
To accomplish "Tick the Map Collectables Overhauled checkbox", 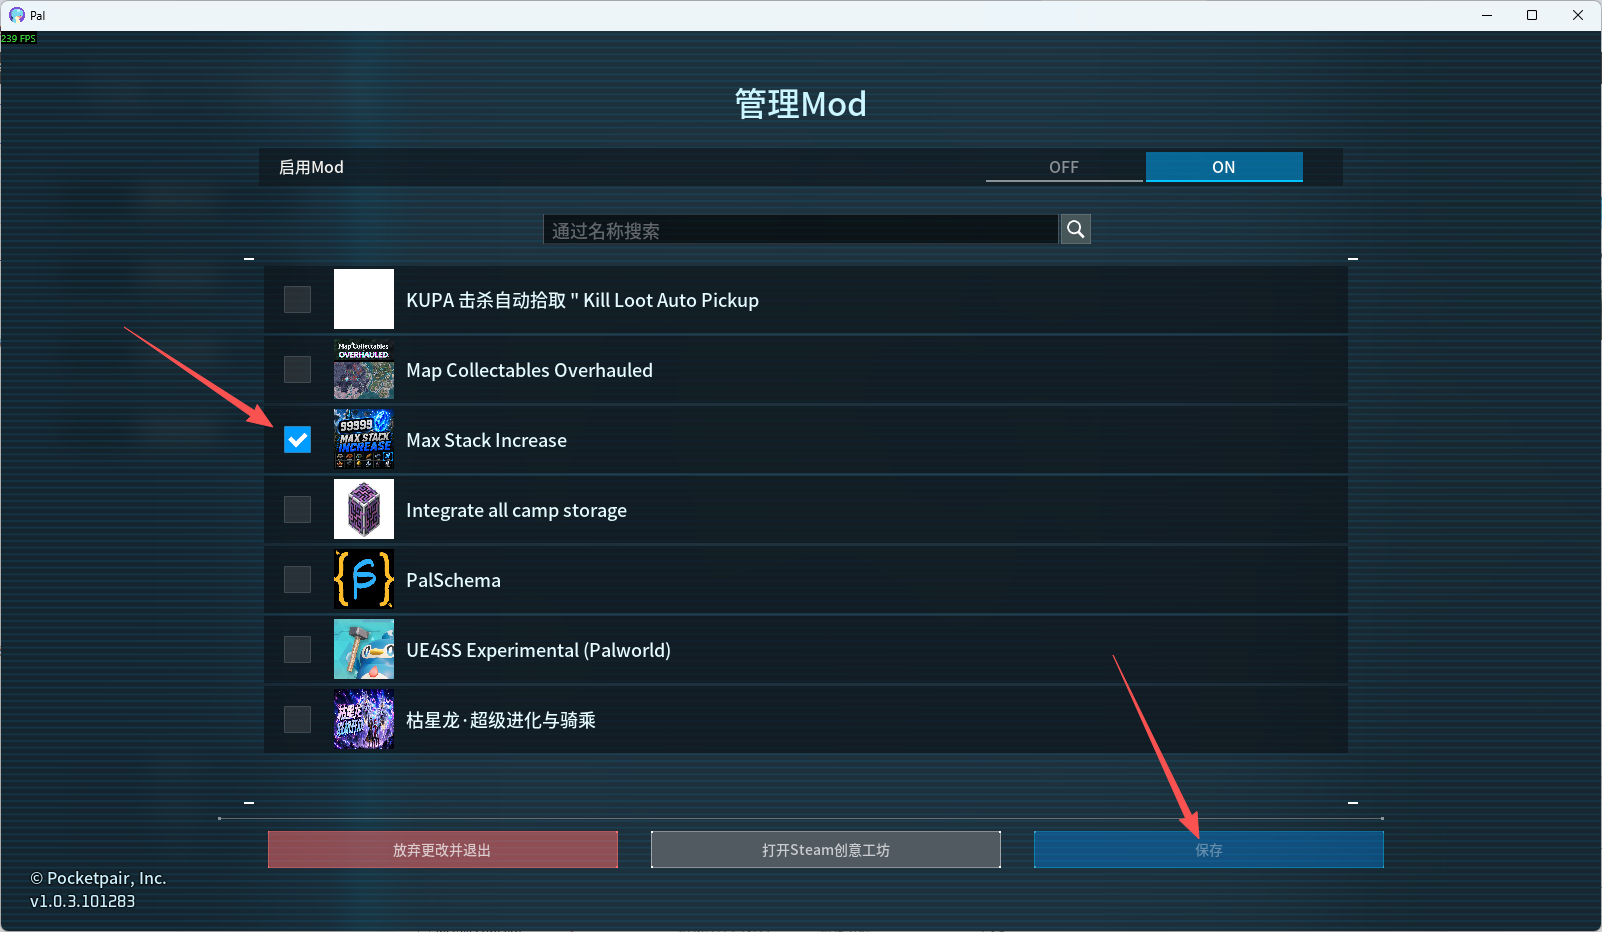I will point(297,369).
